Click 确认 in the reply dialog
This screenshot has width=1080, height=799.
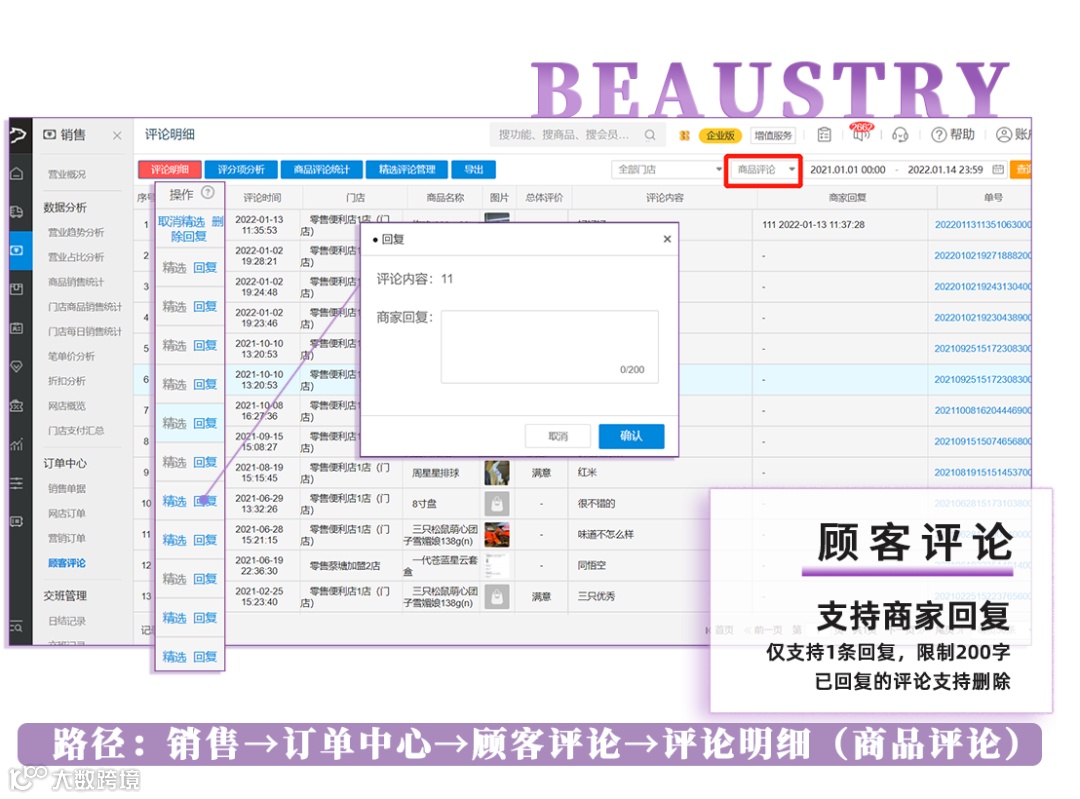pyautogui.click(x=631, y=436)
